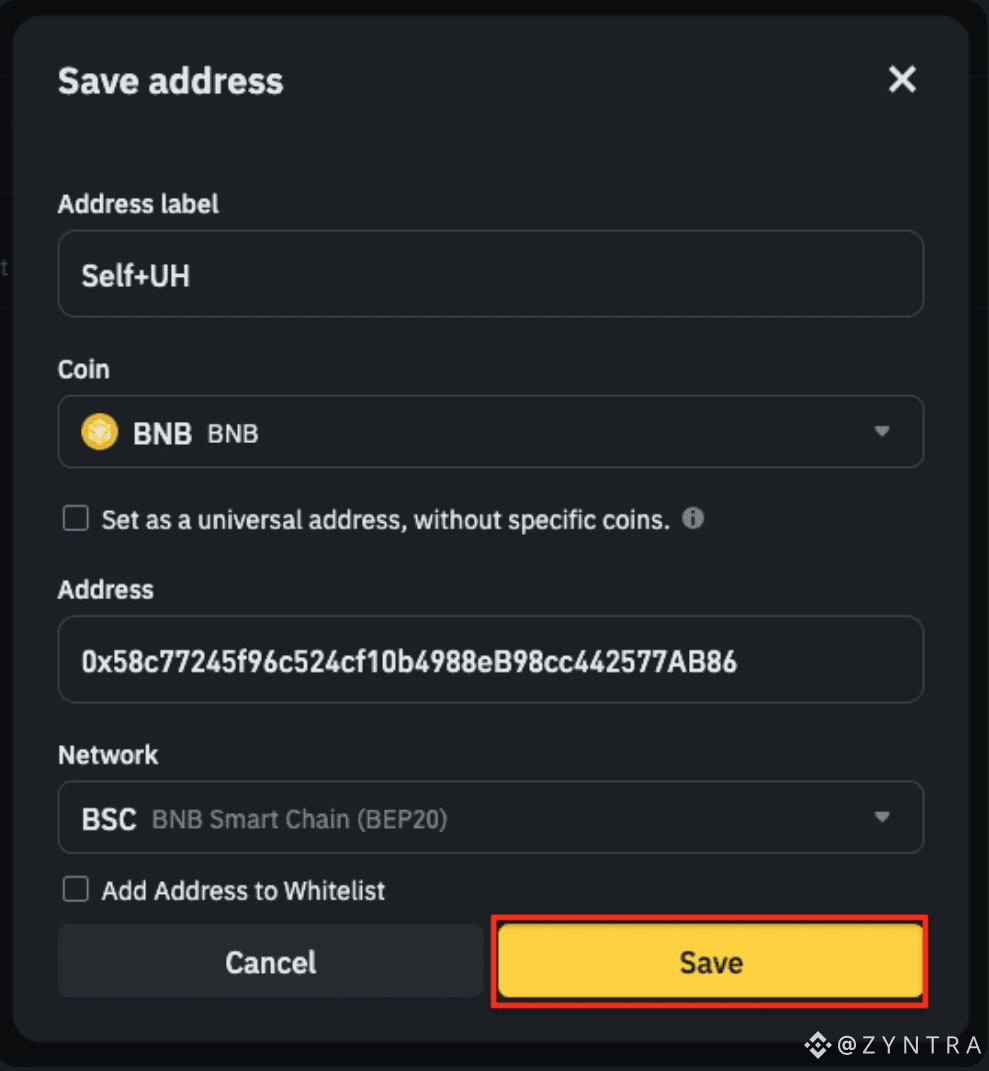Click the Address label input field
This screenshot has width=989, height=1071.
tap(490, 273)
